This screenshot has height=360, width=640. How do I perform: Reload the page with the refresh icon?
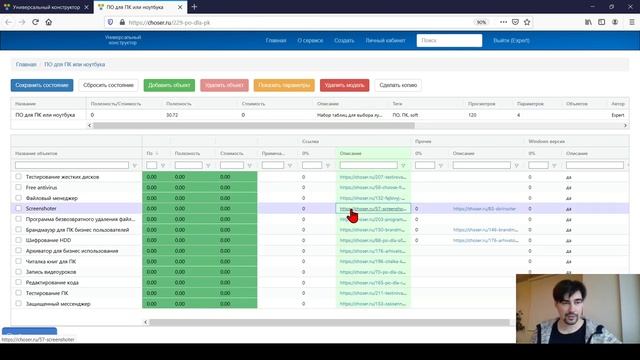[x=36, y=22]
